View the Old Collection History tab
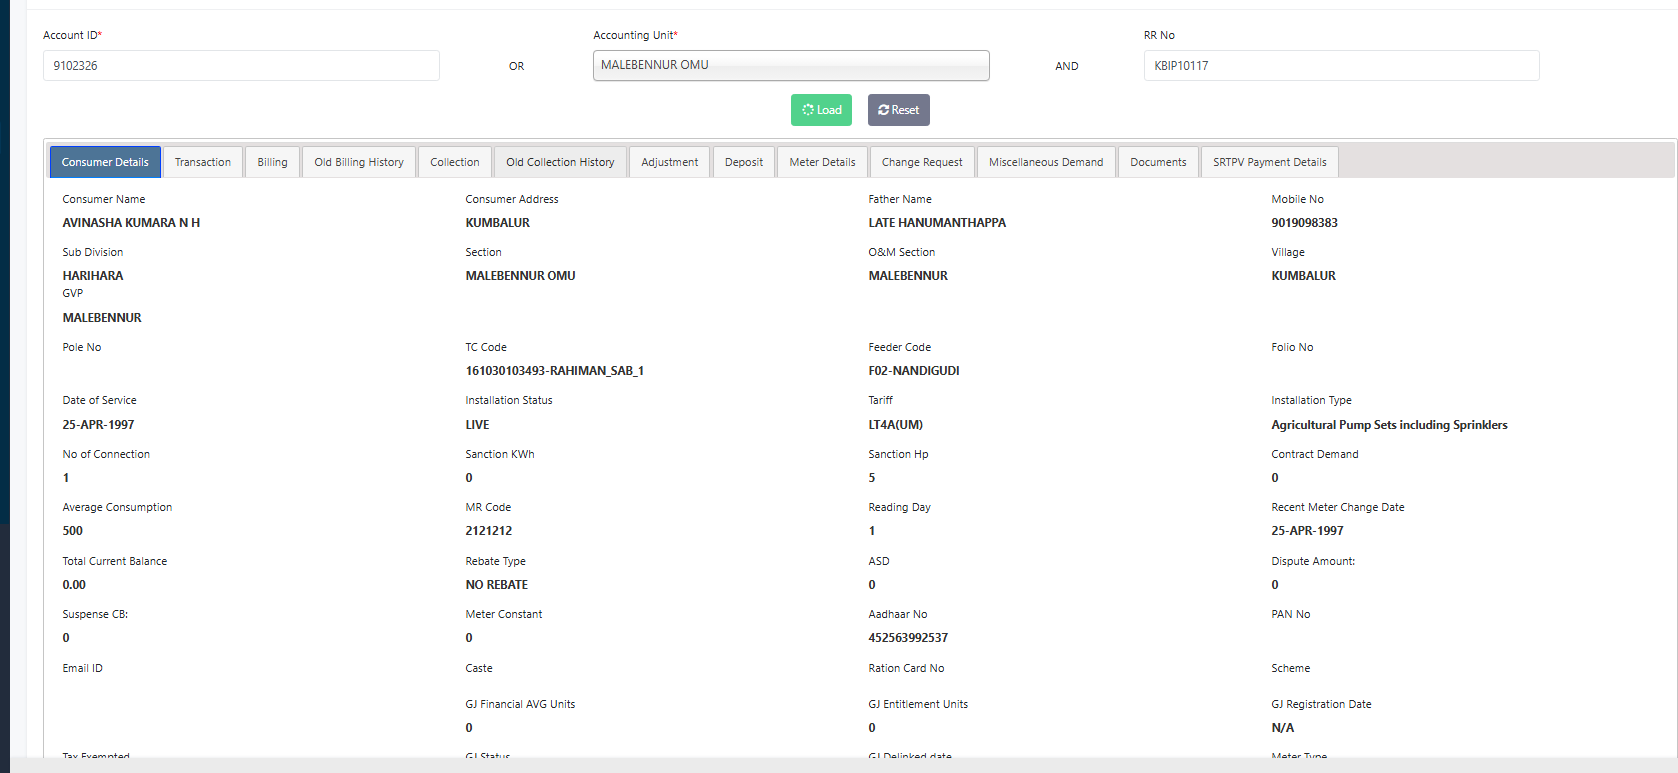Image resolution: width=1678 pixels, height=773 pixels. [x=560, y=162]
